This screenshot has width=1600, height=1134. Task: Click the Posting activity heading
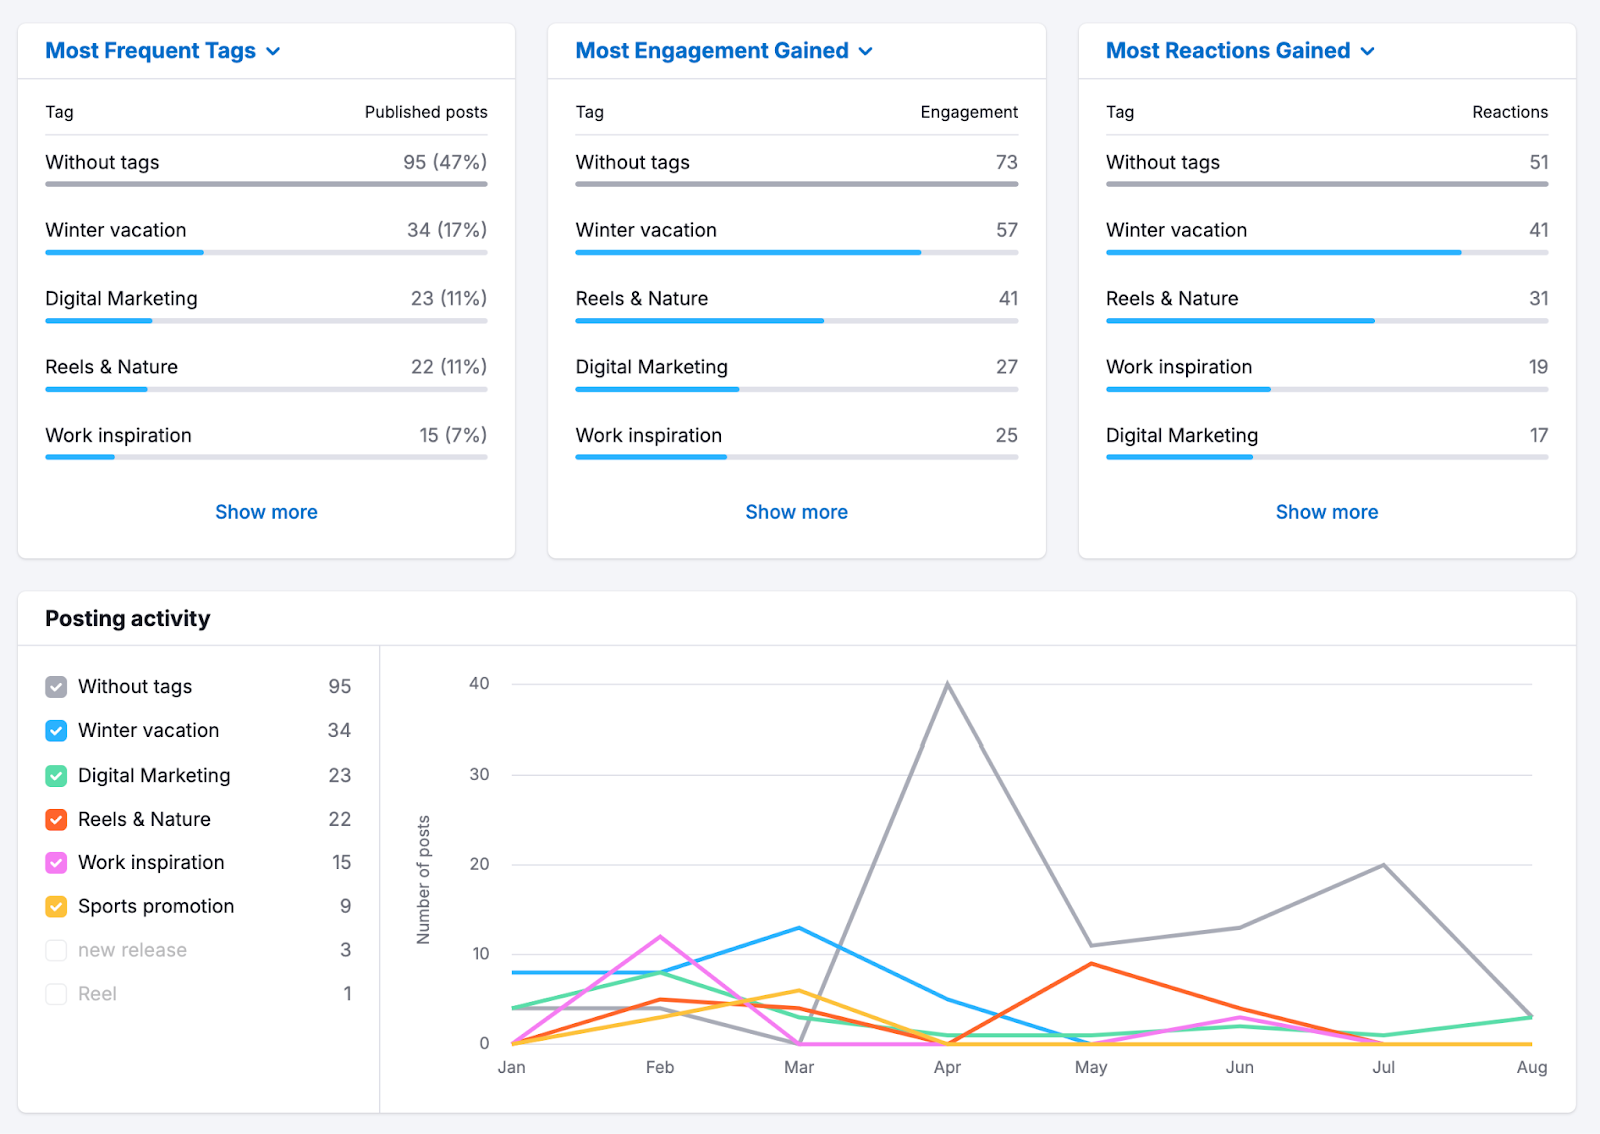click(128, 619)
